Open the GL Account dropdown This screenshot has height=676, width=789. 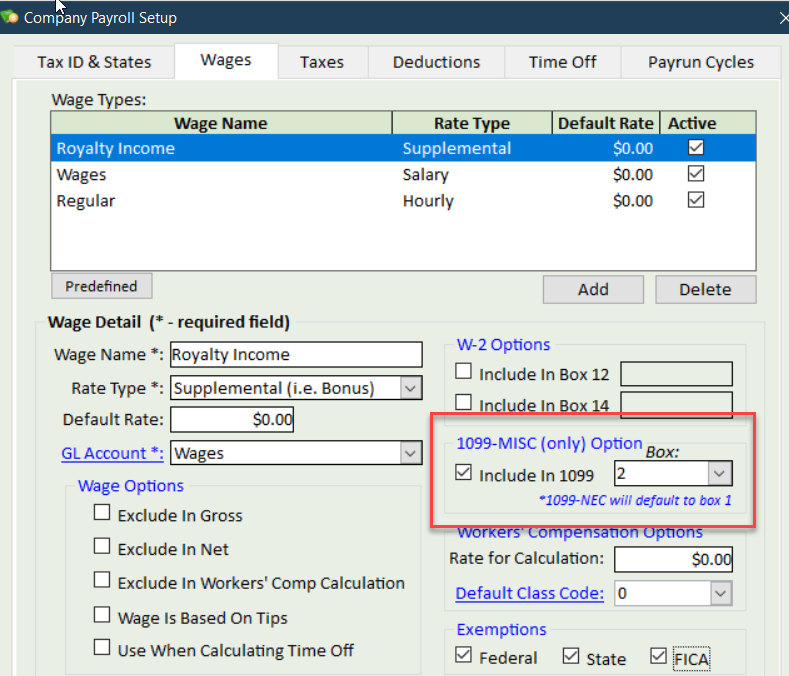(411, 454)
